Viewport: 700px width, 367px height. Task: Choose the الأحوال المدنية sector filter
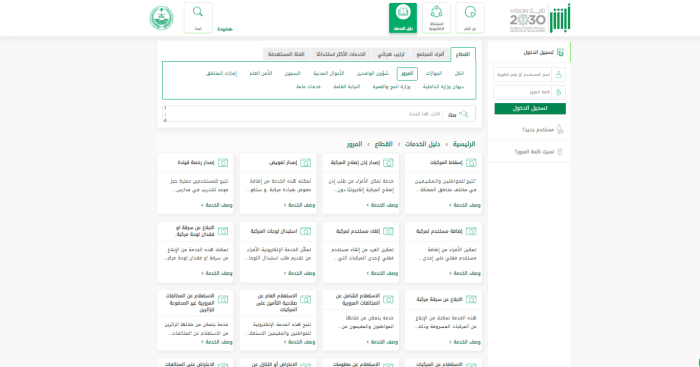(x=329, y=73)
